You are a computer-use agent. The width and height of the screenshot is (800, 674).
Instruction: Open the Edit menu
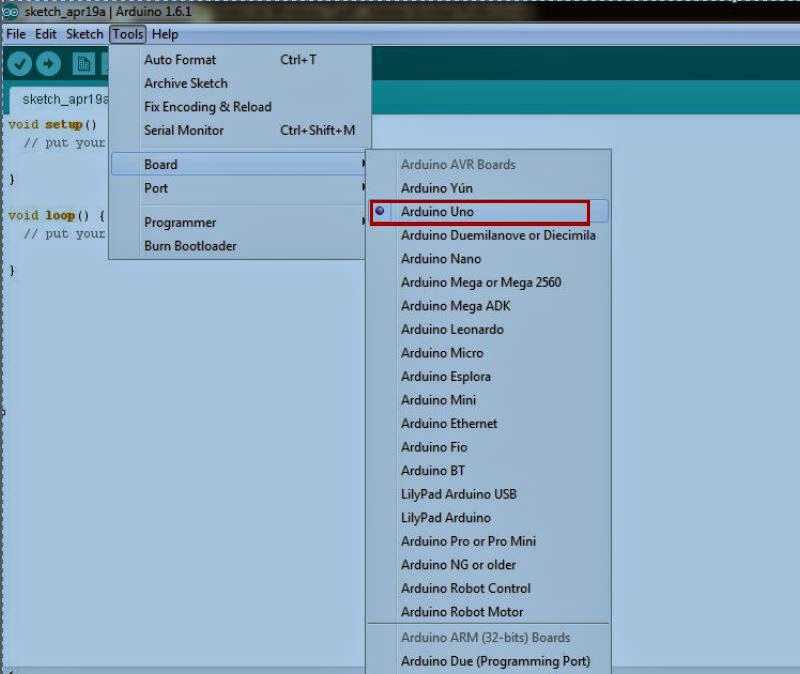(x=45, y=34)
